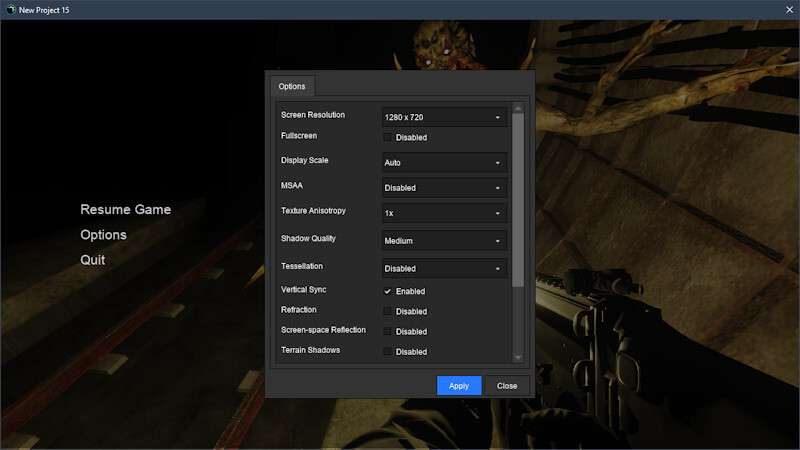Open the Shadow Quality dropdown
Viewport: 800px width, 450px height.
444,240
